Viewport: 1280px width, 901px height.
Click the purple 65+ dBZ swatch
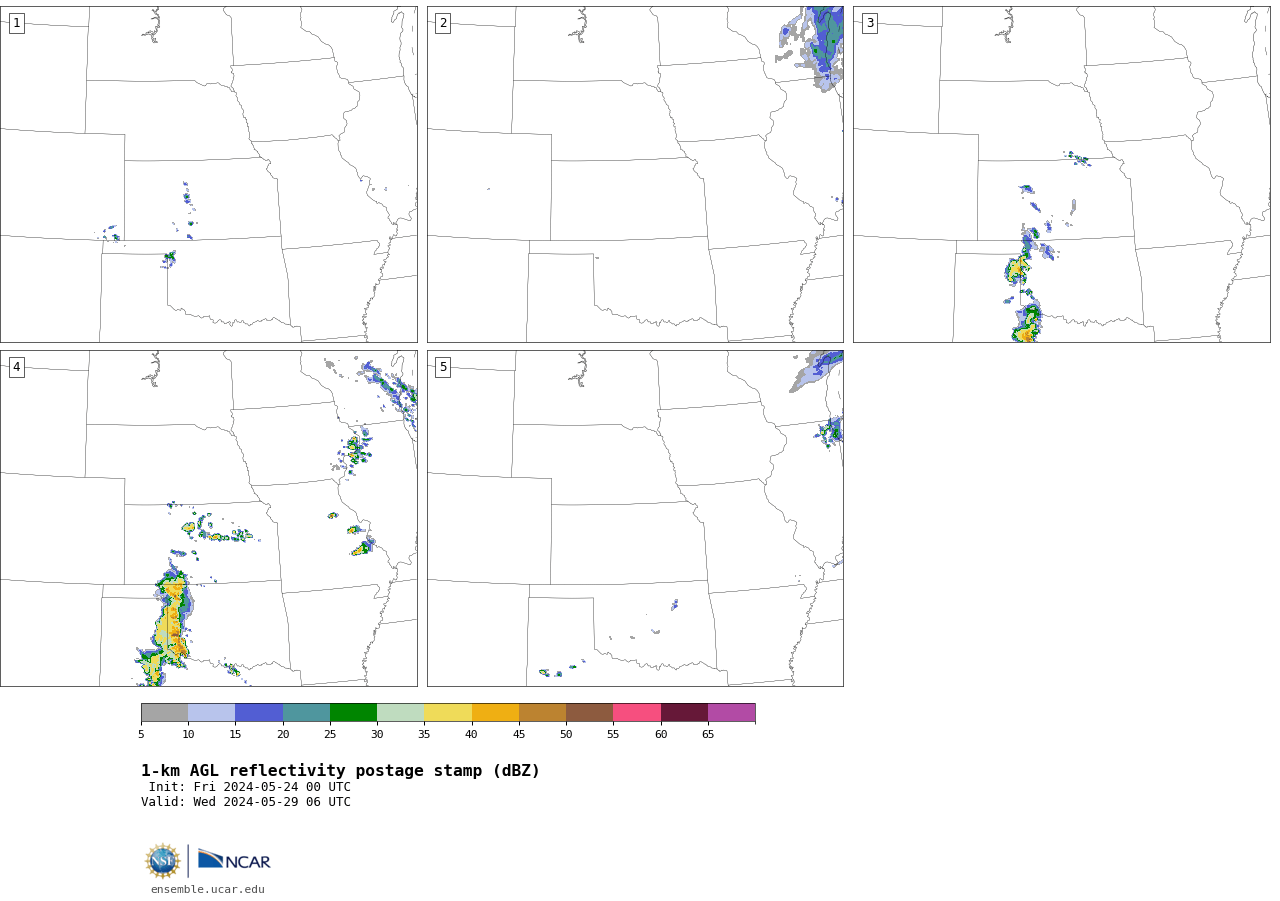click(x=732, y=713)
